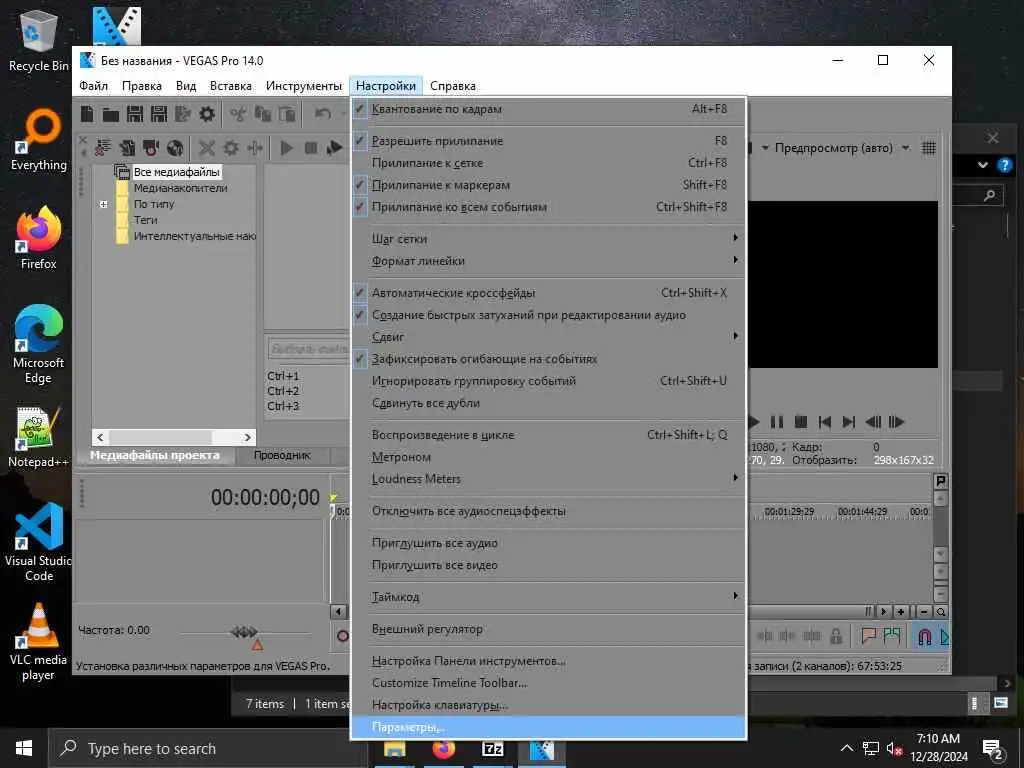Click the Open folder toolbar icon

(x=111, y=115)
